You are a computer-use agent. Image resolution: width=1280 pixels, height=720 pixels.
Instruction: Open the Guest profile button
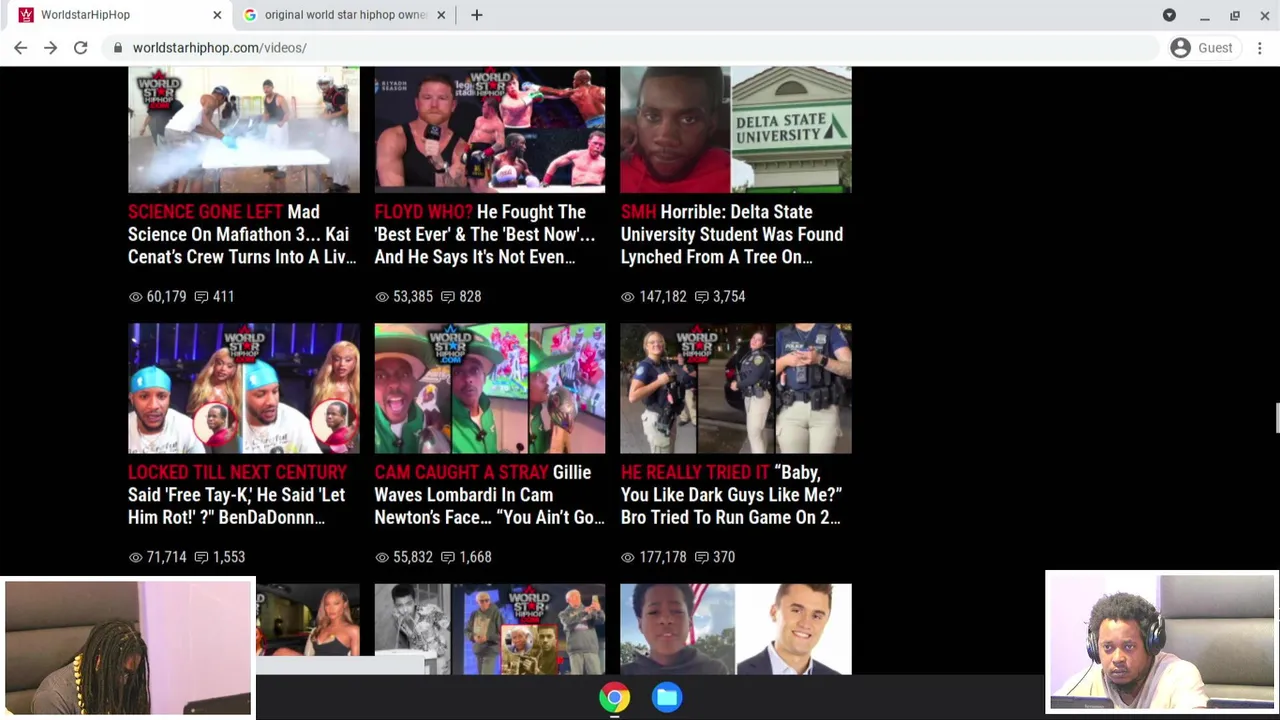[x=1202, y=48]
